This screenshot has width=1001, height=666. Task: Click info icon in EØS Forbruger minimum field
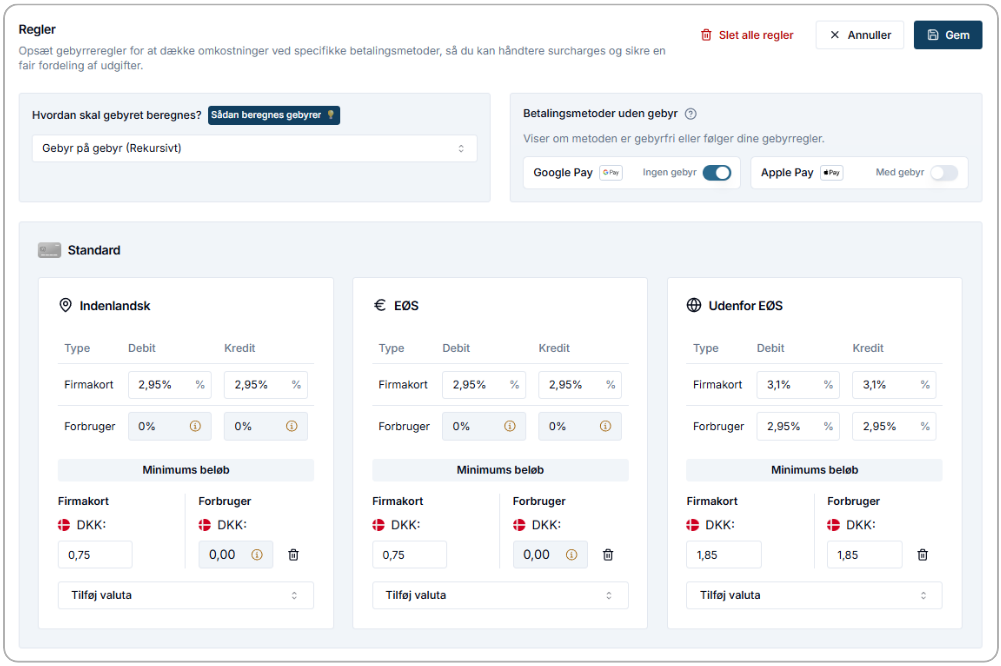tap(571, 555)
